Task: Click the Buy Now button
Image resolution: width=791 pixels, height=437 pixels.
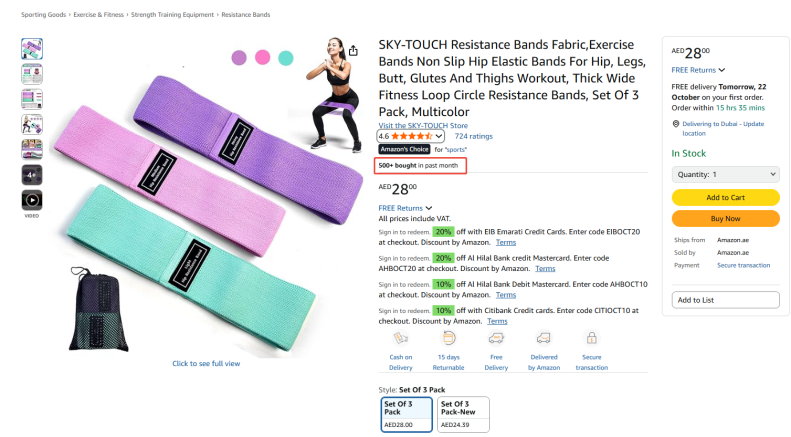Action: tap(725, 218)
